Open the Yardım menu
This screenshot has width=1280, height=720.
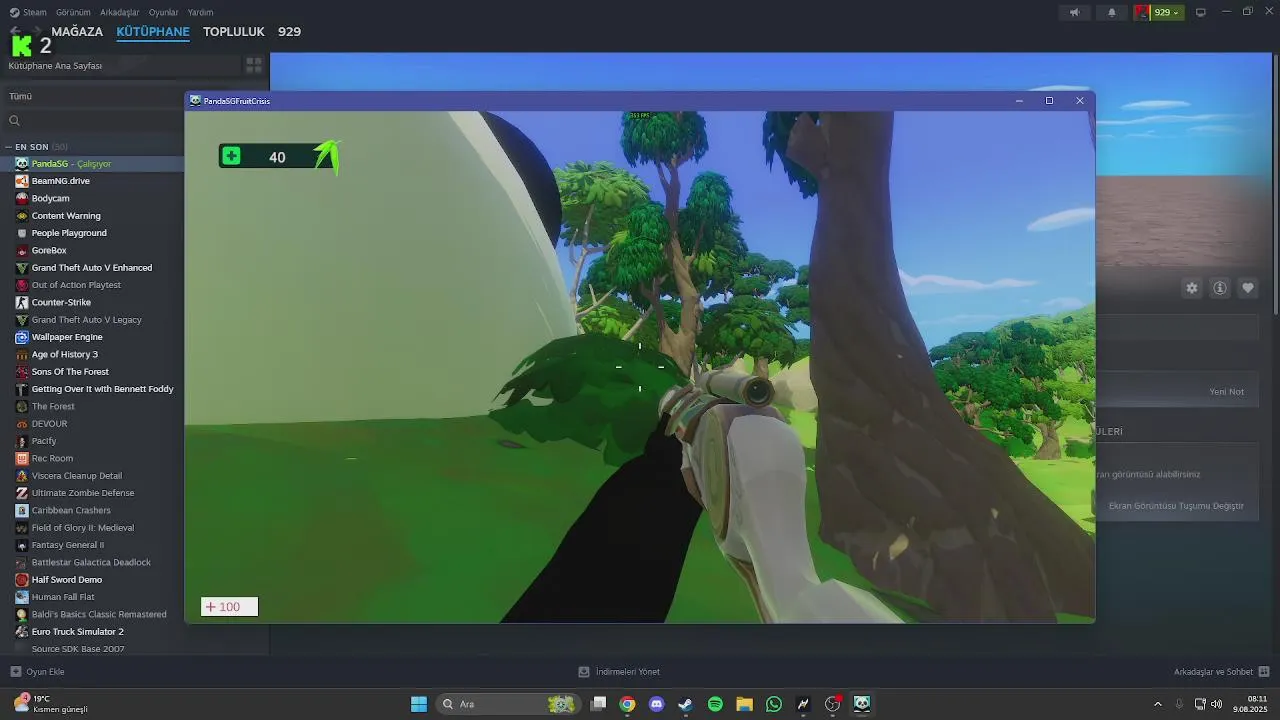coord(201,12)
